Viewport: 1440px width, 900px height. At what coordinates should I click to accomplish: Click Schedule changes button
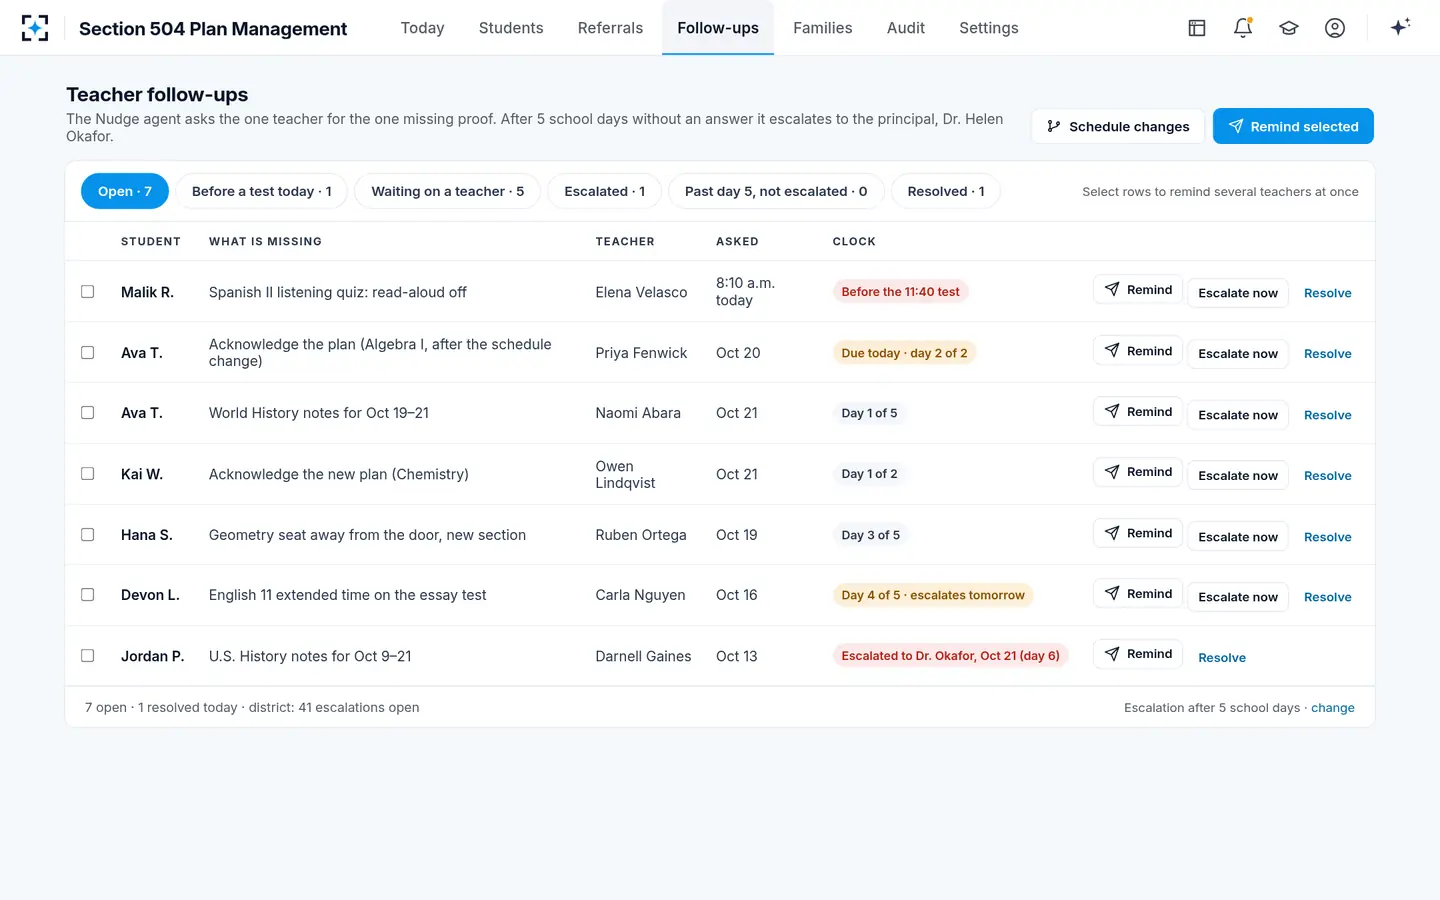[x=1118, y=126]
